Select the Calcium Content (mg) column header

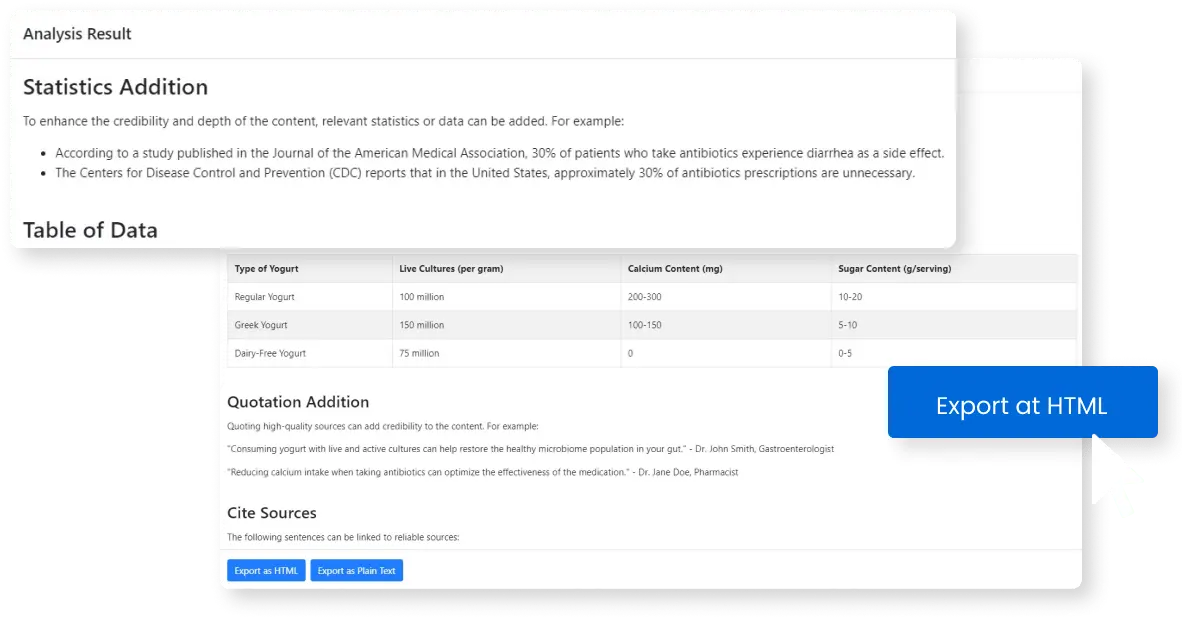(x=675, y=269)
